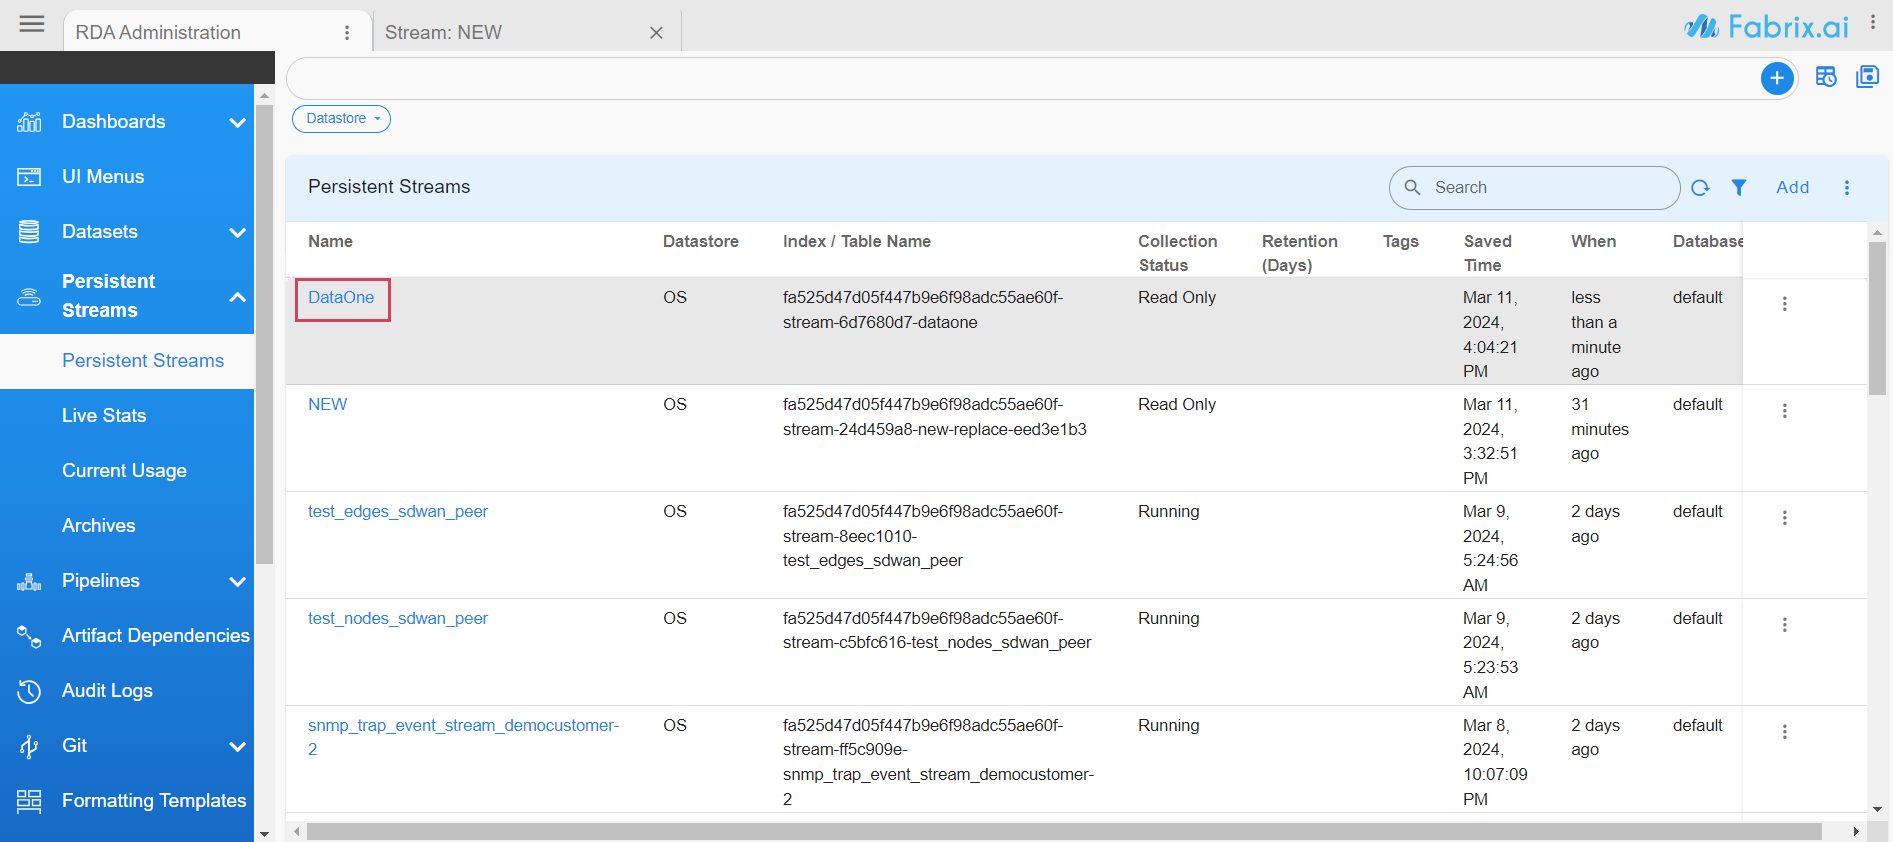Open the hamburger menu icon
The height and width of the screenshot is (842, 1893).
click(x=32, y=24)
